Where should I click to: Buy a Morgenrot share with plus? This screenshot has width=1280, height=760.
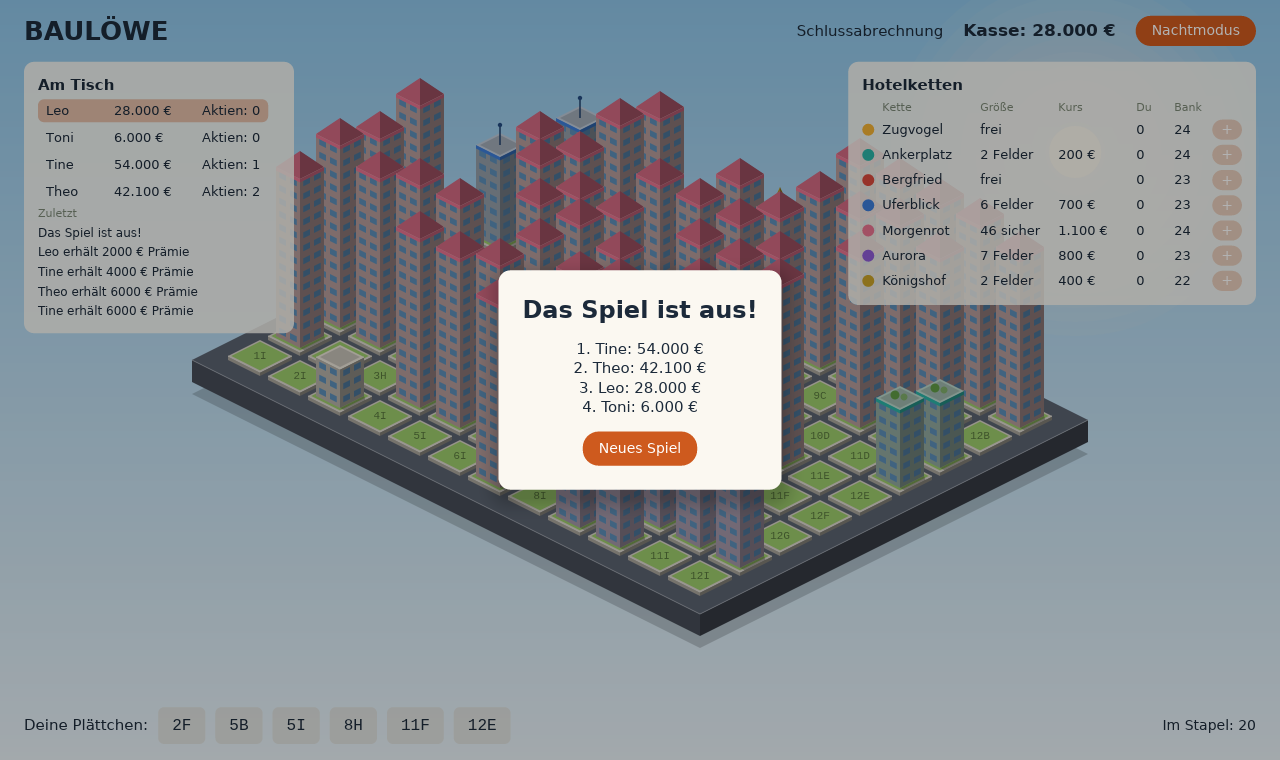(x=1227, y=230)
